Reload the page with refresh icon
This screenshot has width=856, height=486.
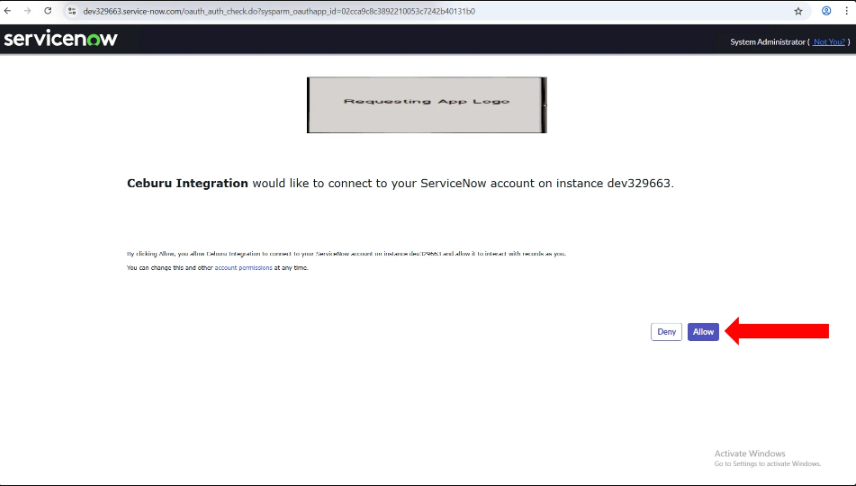click(x=48, y=11)
